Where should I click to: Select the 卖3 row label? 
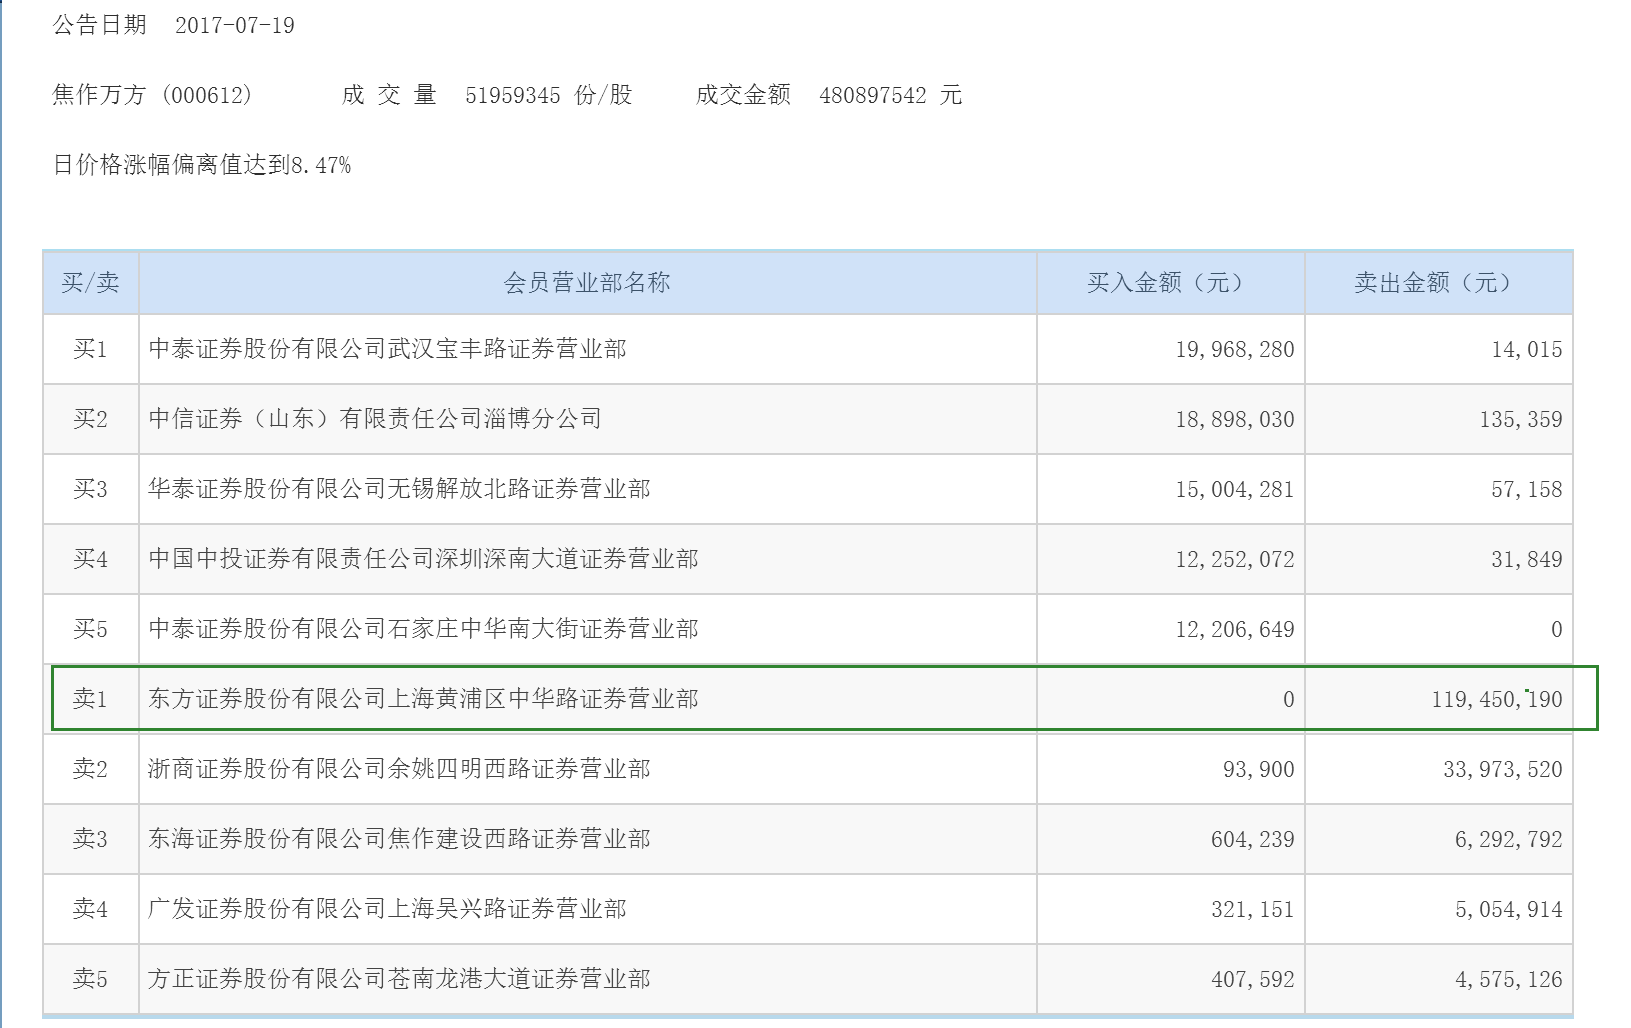tap(90, 839)
